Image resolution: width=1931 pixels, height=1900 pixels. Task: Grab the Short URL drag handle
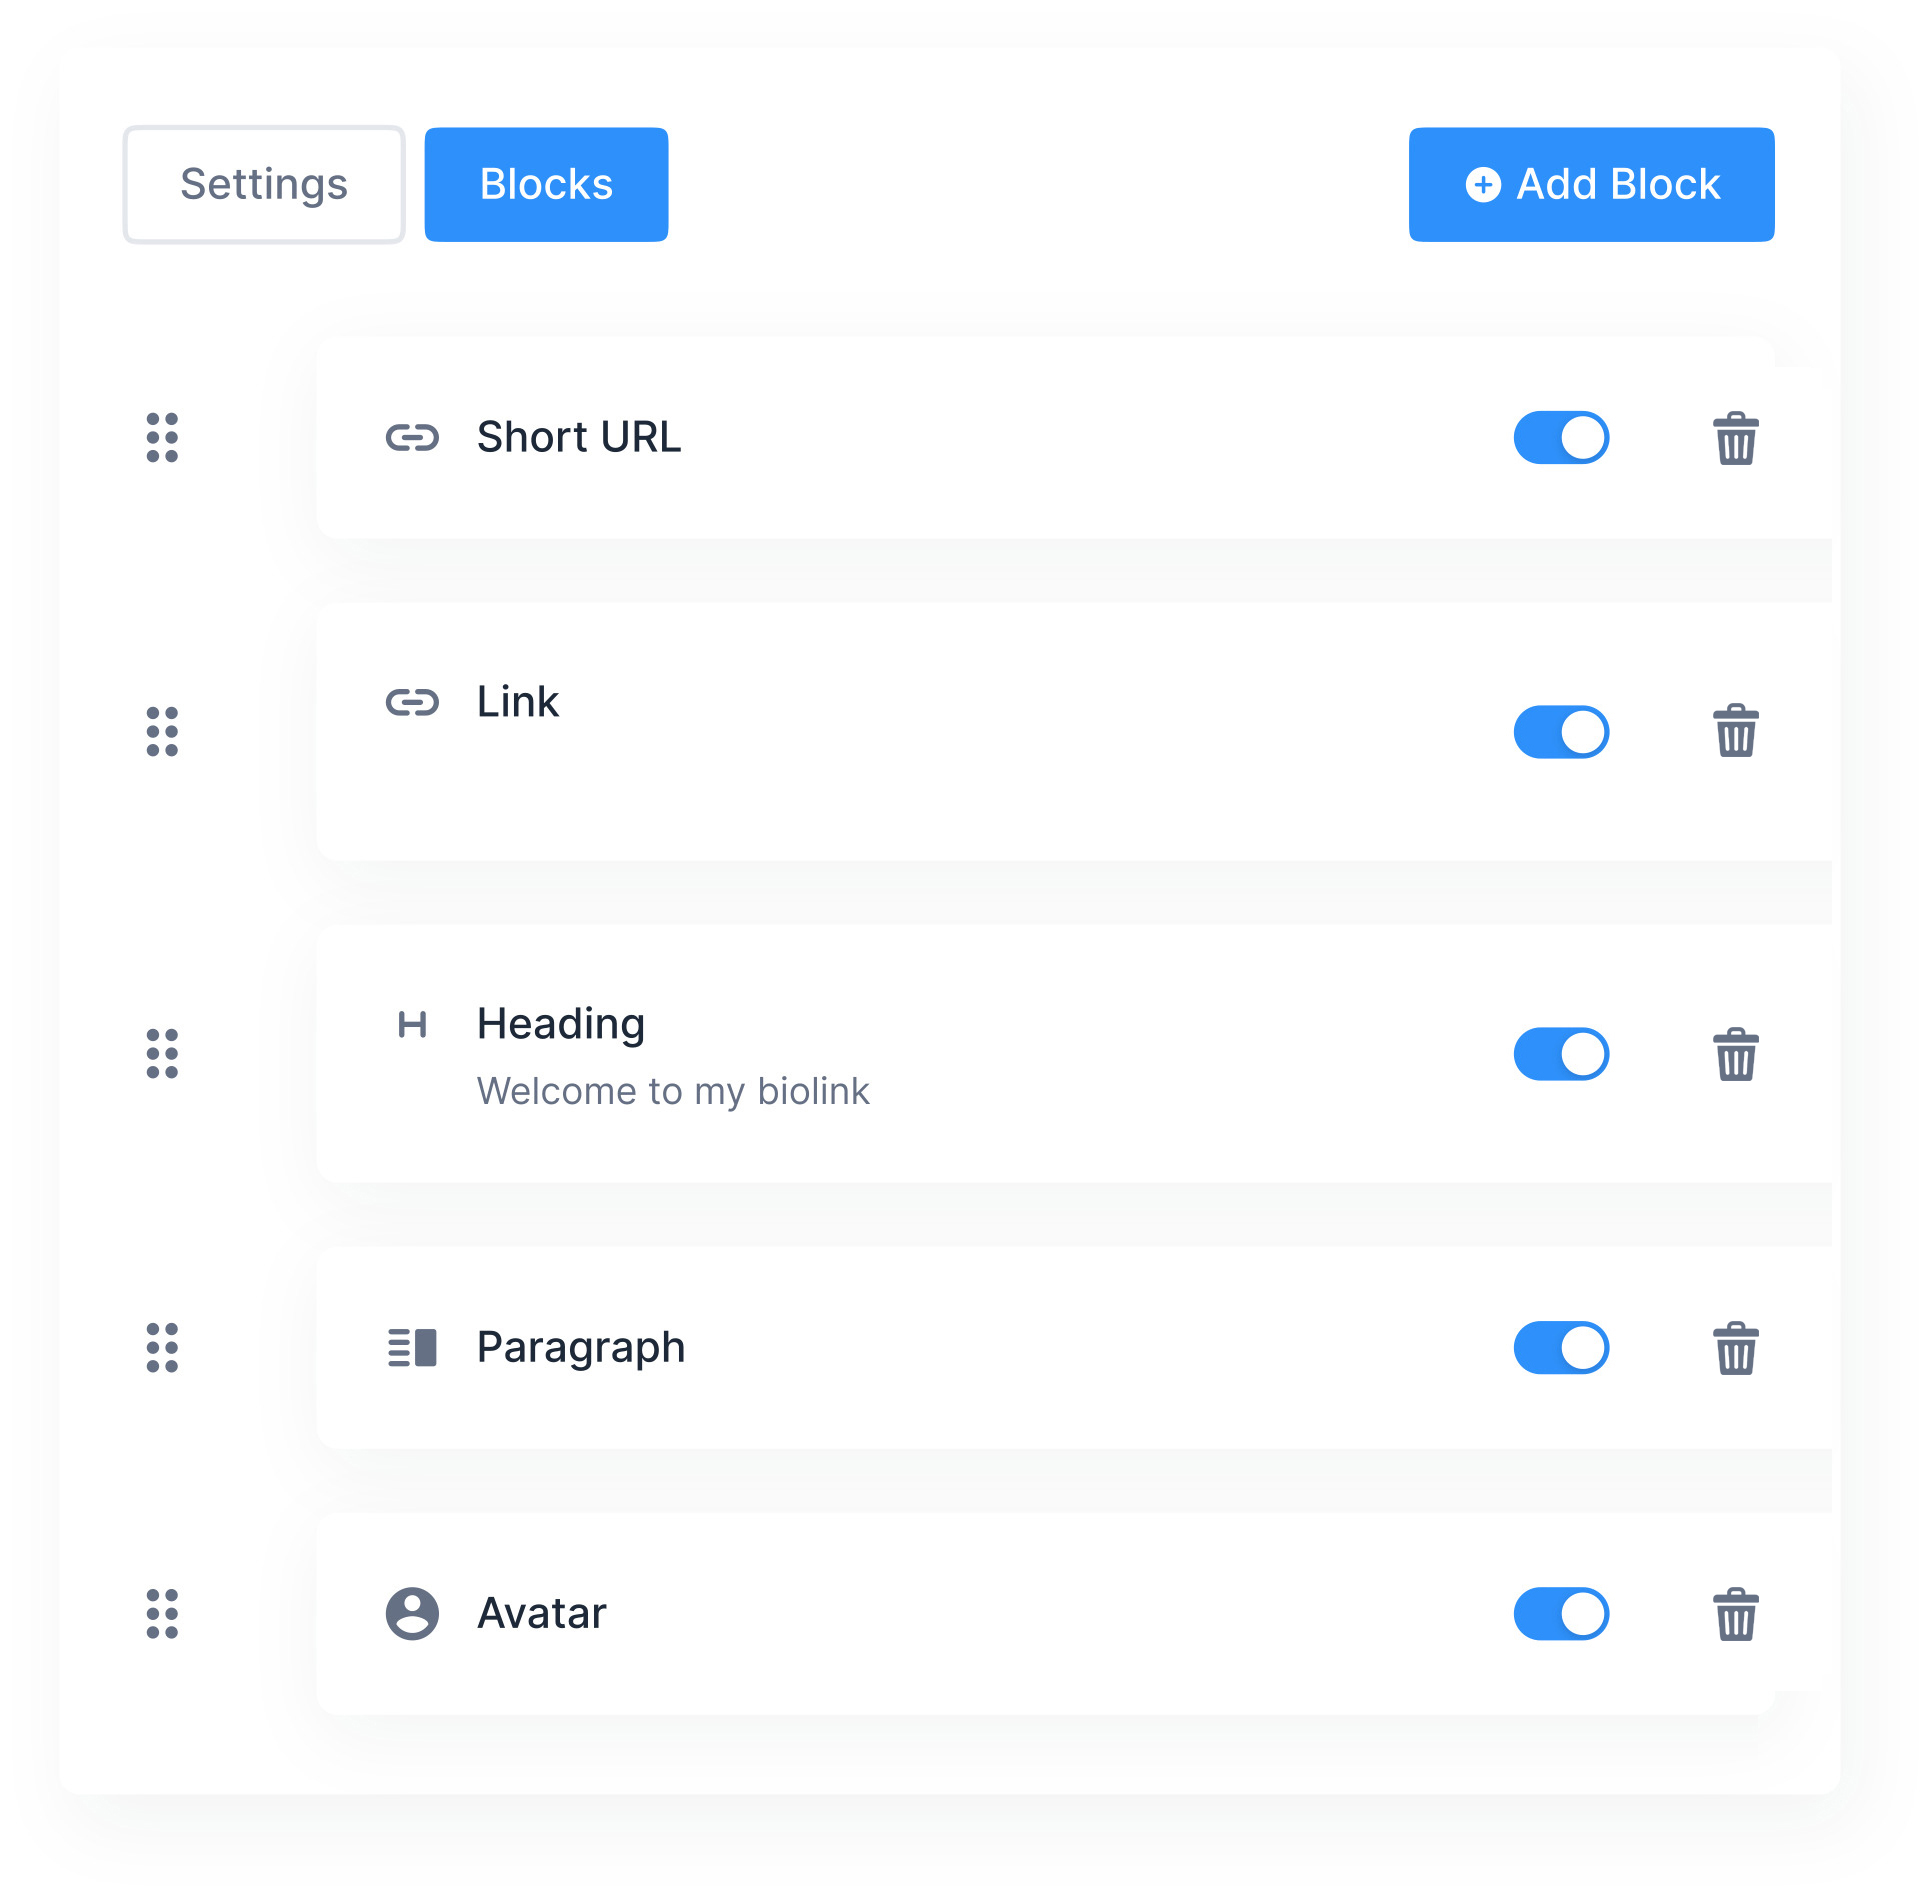[162, 438]
